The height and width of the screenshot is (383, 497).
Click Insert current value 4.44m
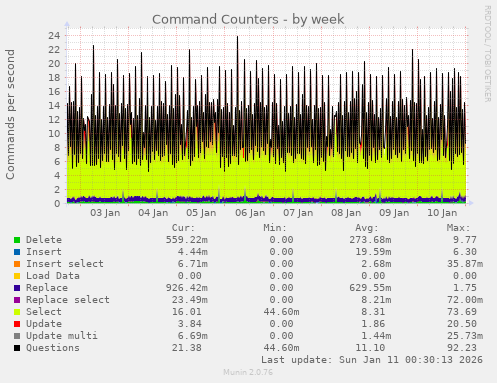pos(193,252)
